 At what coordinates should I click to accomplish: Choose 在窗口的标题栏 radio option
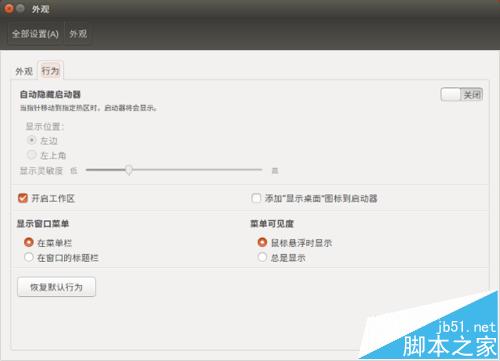tap(29, 257)
